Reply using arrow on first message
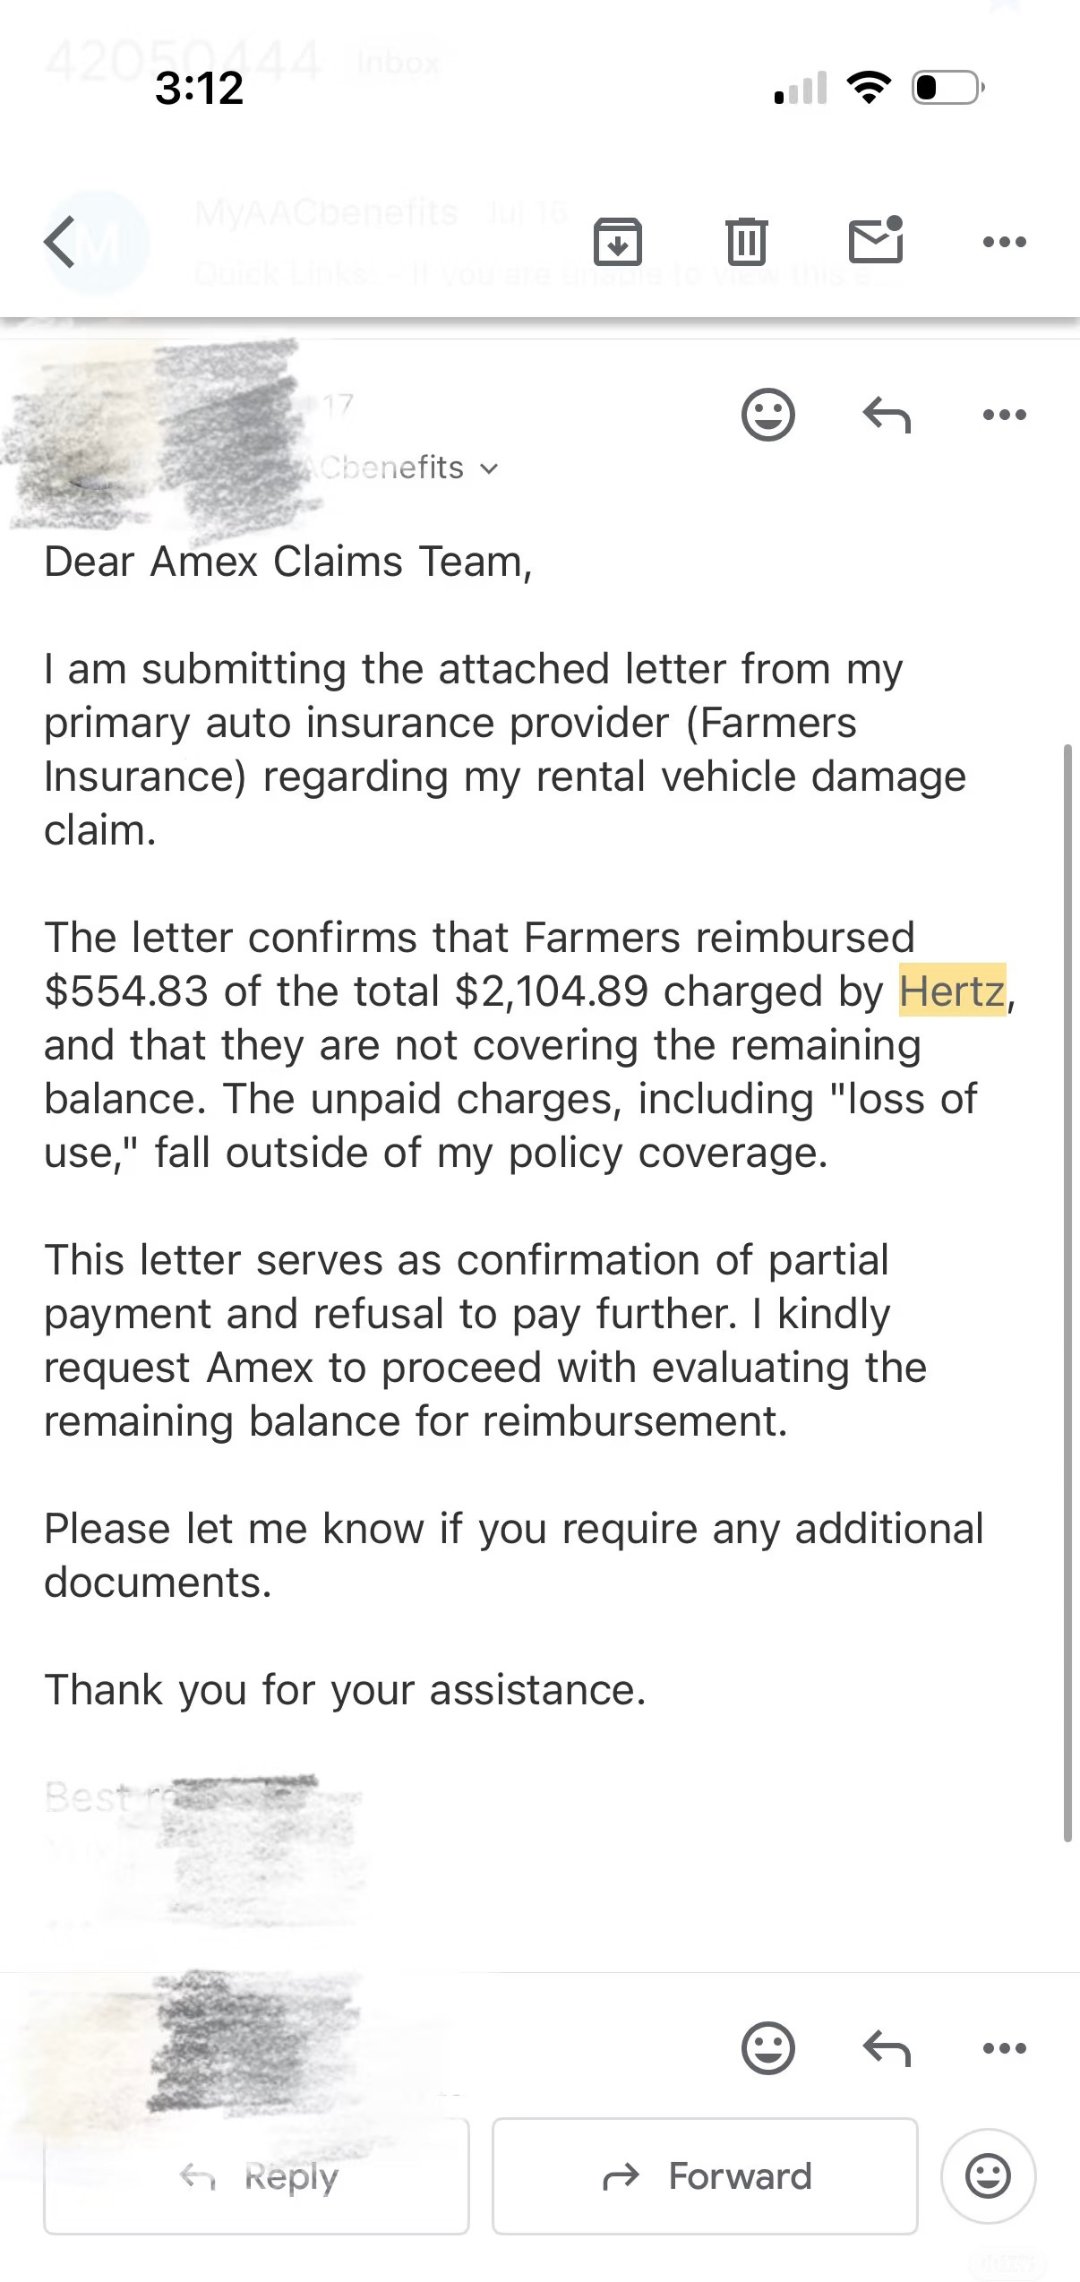 pyautogui.click(x=887, y=414)
